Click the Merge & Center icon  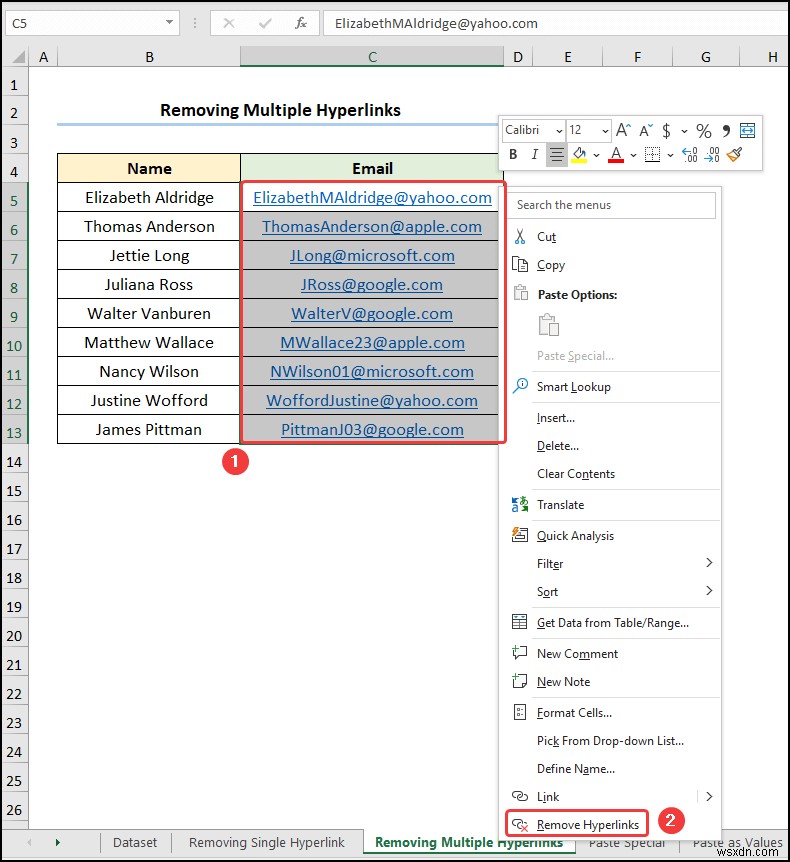click(748, 130)
